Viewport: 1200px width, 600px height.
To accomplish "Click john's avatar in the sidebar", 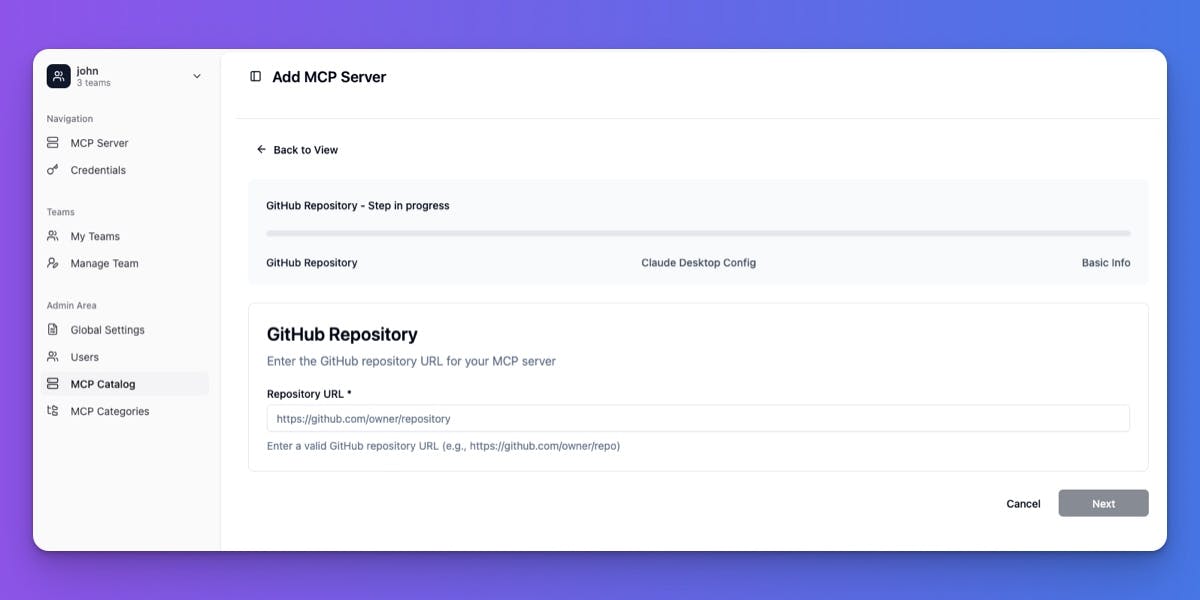I will tap(58, 75).
